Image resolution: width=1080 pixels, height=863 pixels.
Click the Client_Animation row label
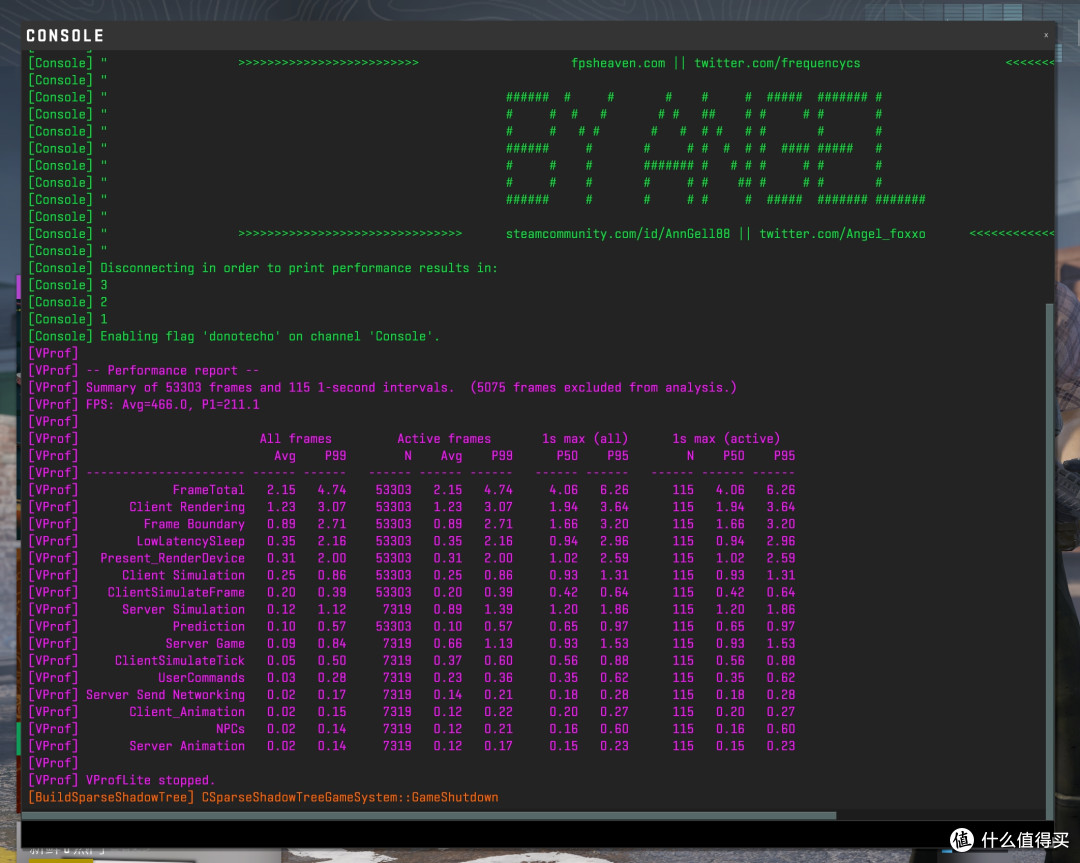(x=187, y=711)
